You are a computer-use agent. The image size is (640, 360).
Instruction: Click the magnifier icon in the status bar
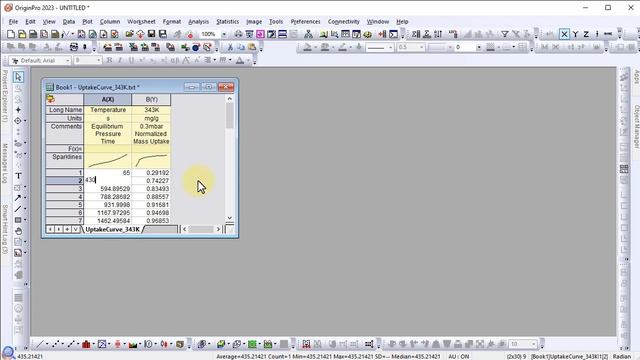pos(8,353)
